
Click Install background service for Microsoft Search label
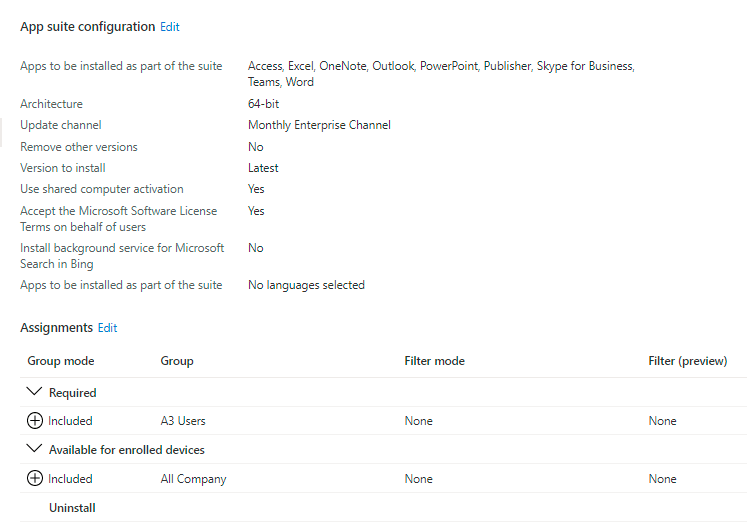[x=122, y=256]
